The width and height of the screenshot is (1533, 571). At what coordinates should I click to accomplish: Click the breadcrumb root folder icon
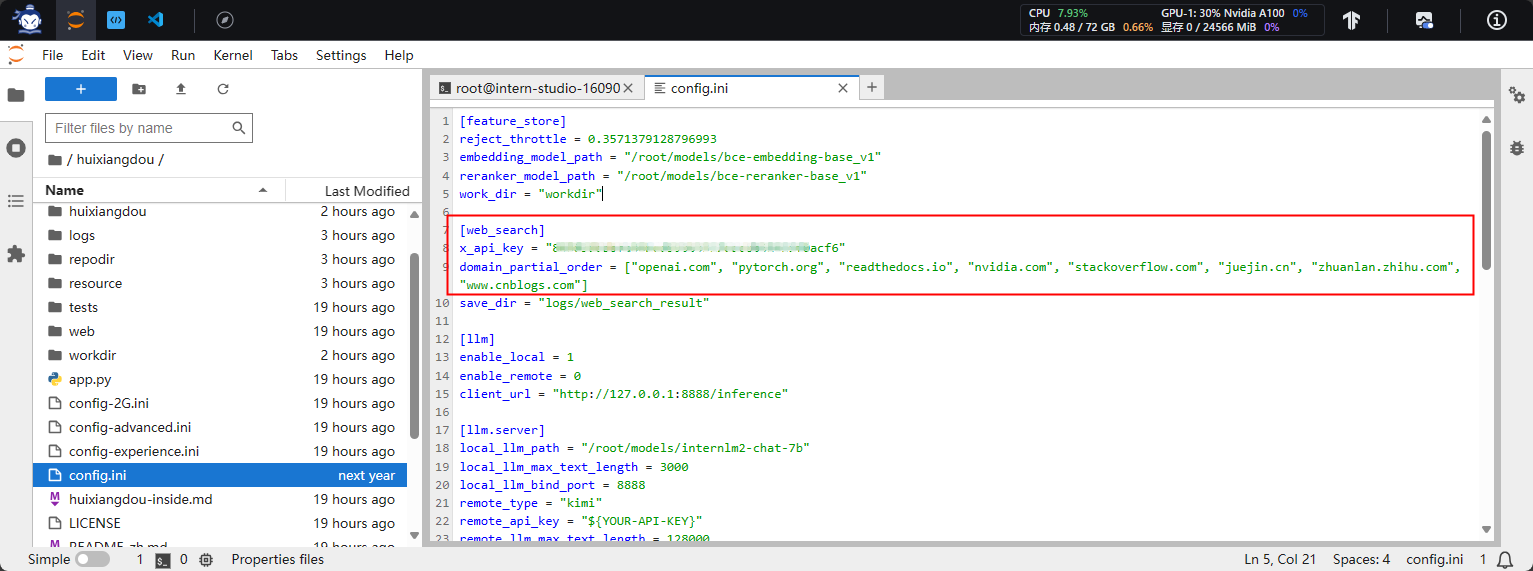pos(53,159)
